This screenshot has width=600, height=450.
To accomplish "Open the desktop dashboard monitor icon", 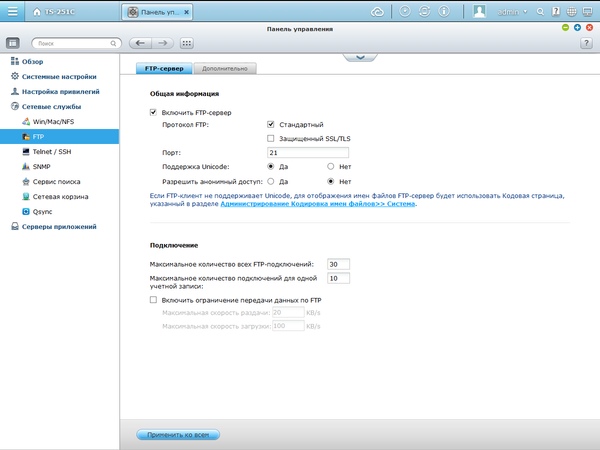I will coord(587,12).
